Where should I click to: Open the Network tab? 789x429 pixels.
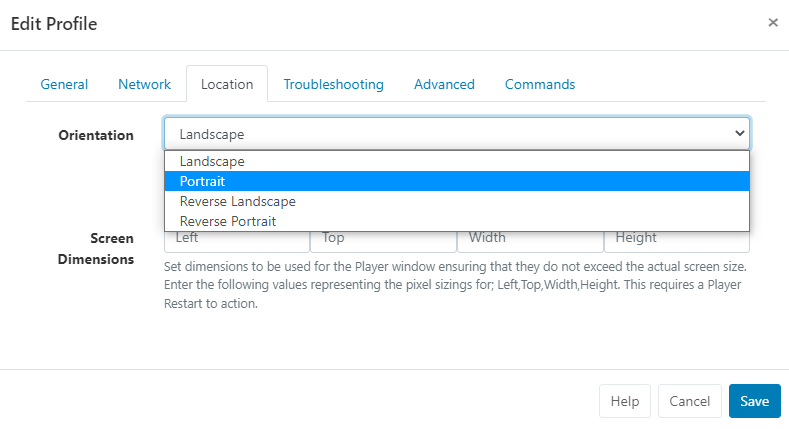[x=145, y=84]
